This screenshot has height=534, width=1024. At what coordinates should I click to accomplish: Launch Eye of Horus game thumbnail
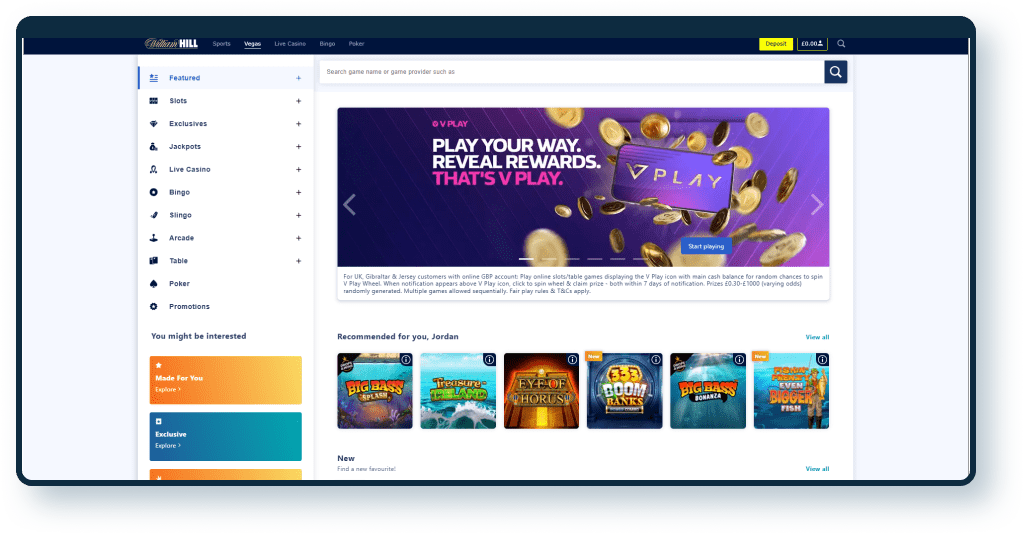(541, 391)
